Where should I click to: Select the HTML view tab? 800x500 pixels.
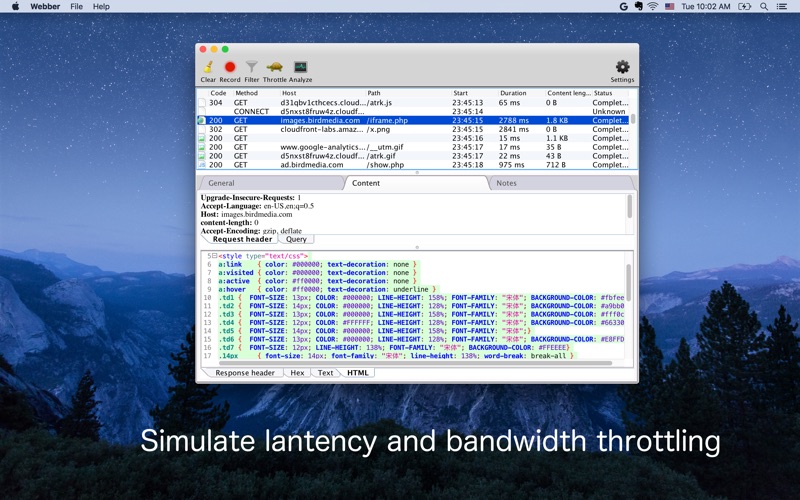point(358,372)
